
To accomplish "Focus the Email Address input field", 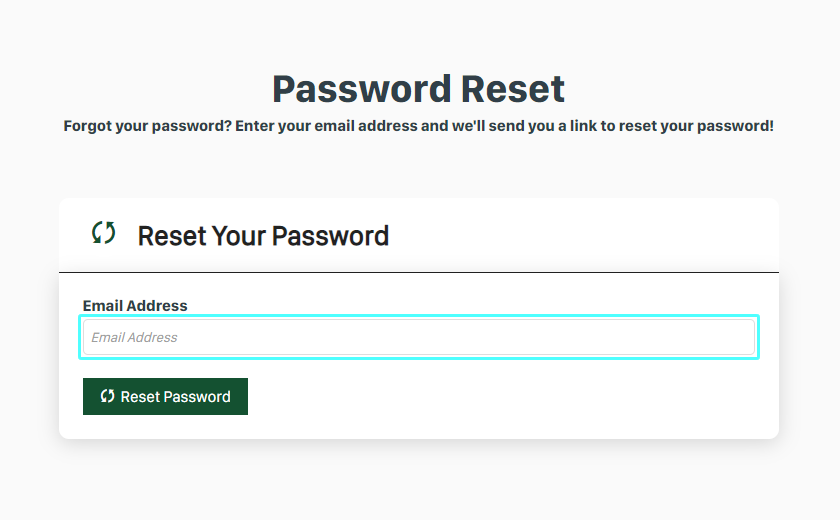I will click(418, 337).
